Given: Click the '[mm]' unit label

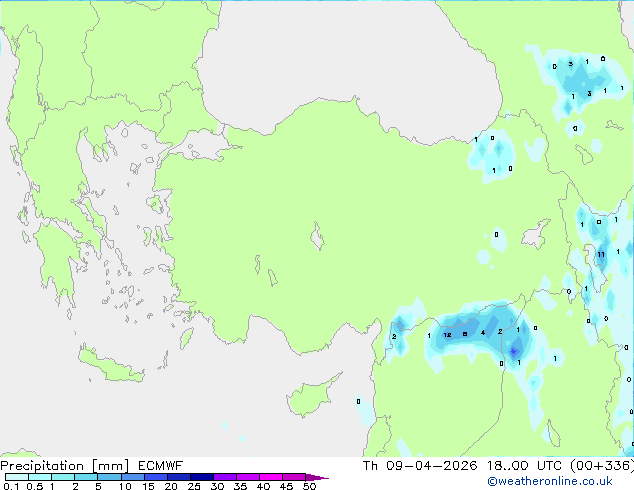Looking at the screenshot, I should [110, 466].
